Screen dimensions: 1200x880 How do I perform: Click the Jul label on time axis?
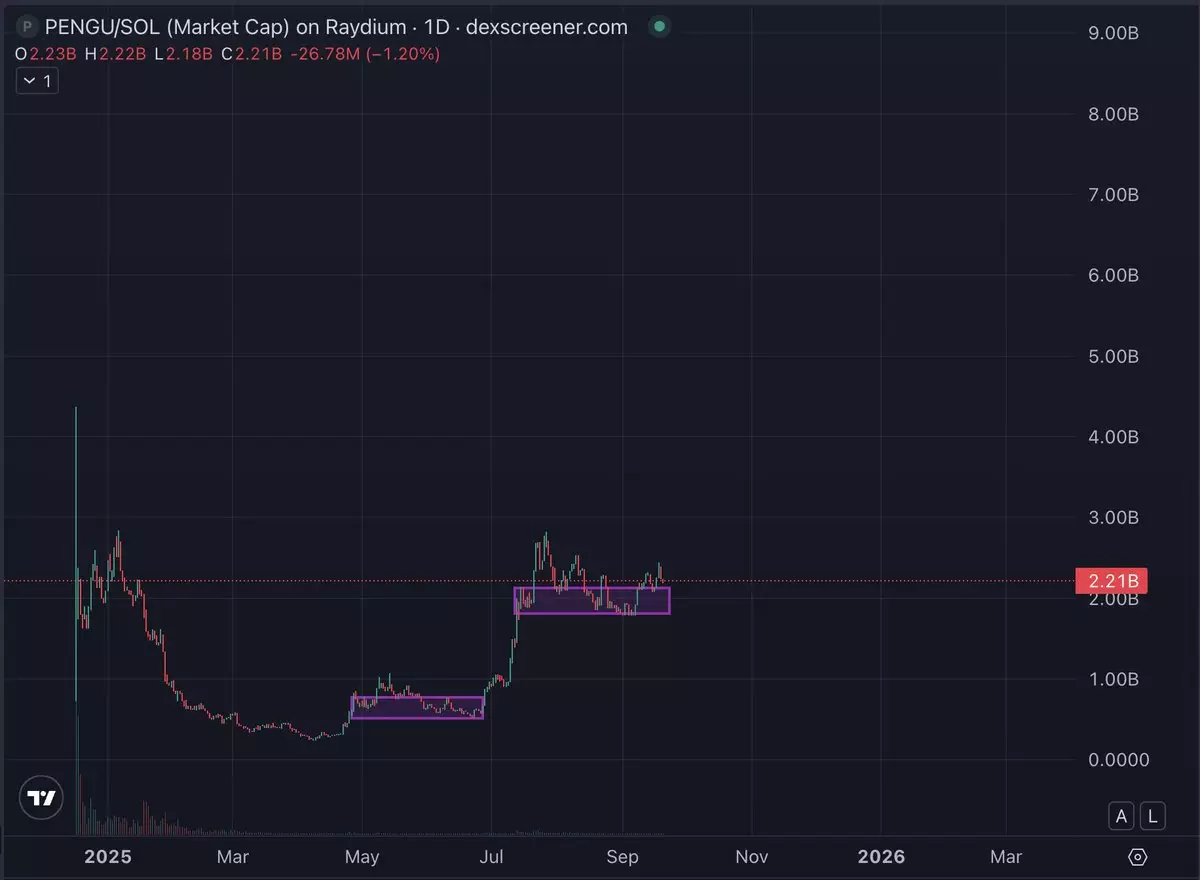[x=491, y=857]
